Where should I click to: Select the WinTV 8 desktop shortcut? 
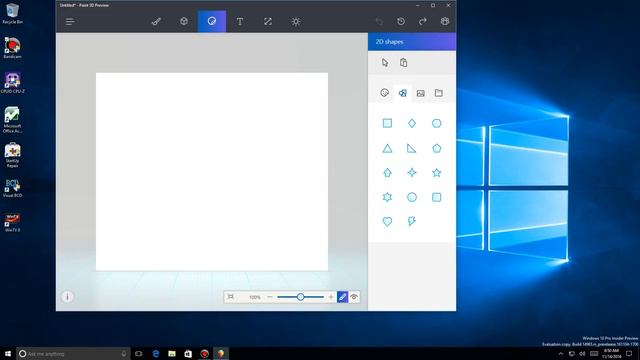pos(12,222)
